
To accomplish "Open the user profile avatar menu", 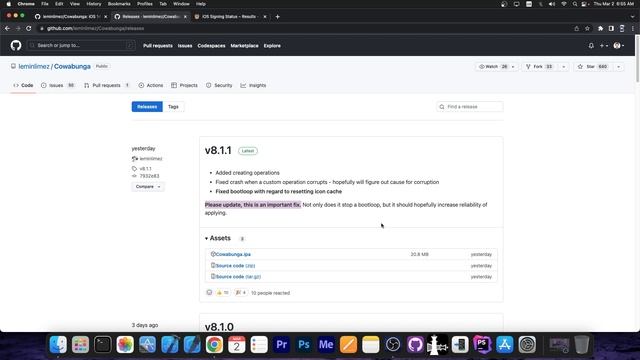I will click(618, 46).
